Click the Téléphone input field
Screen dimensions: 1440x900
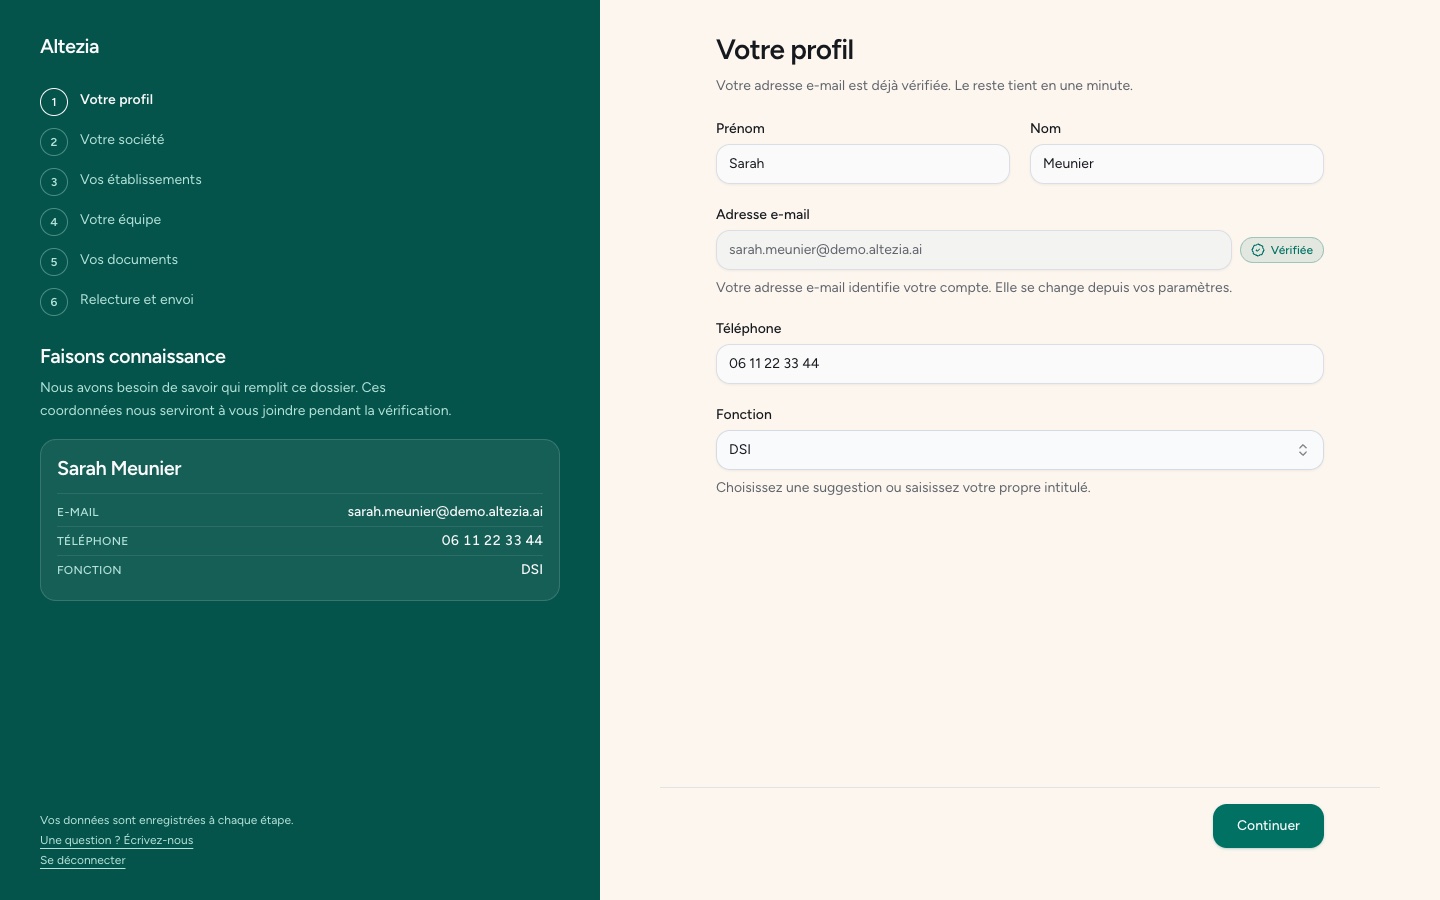coord(1020,364)
